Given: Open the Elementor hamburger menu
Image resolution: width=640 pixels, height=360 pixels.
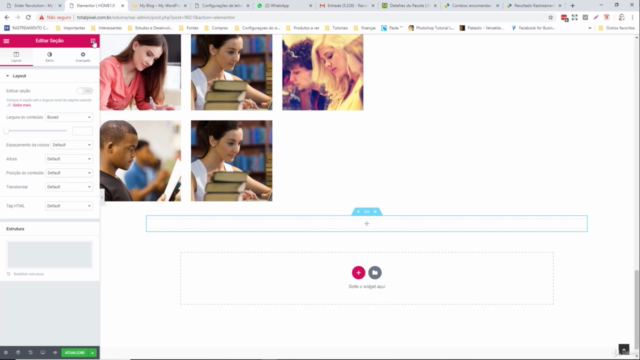Looking at the screenshot, I should 6,41.
